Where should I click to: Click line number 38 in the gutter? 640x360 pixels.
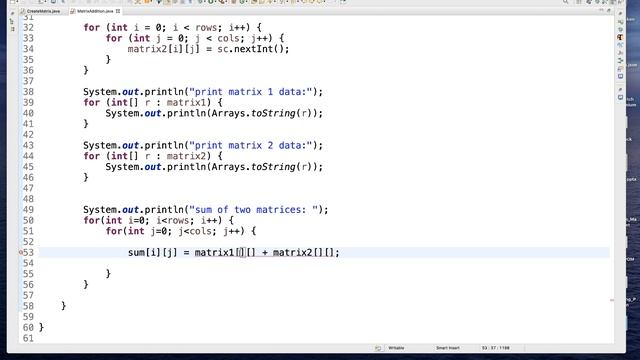[28, 92]
